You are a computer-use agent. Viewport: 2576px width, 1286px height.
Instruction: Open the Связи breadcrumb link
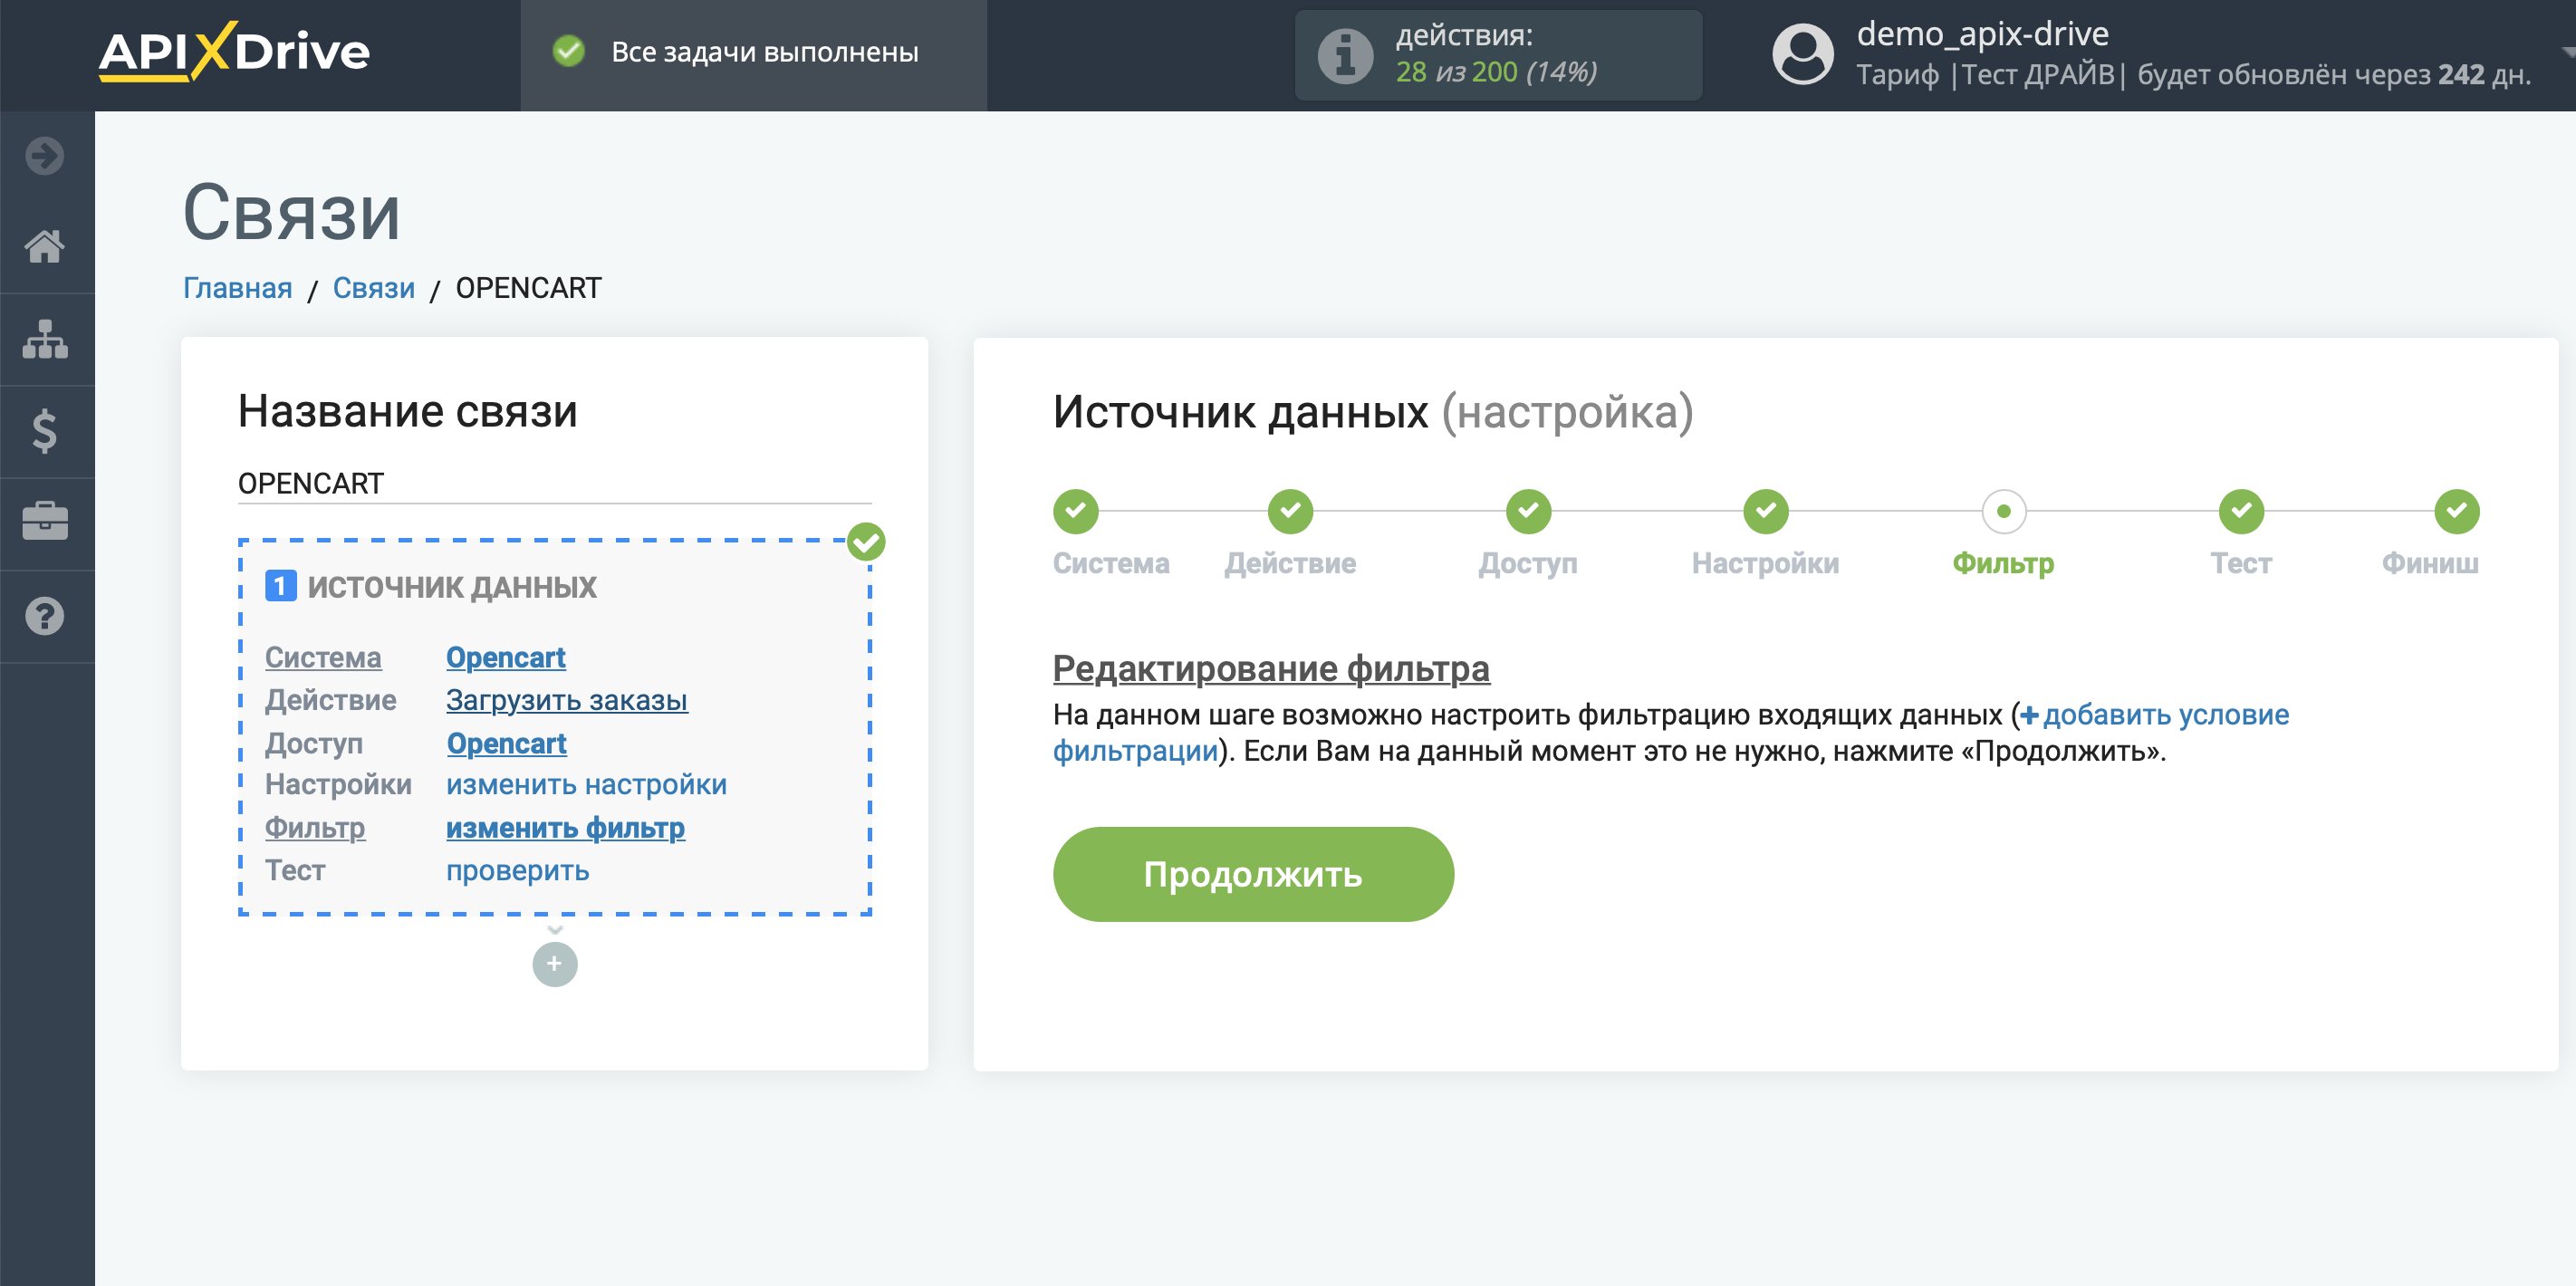pos(373,288)
